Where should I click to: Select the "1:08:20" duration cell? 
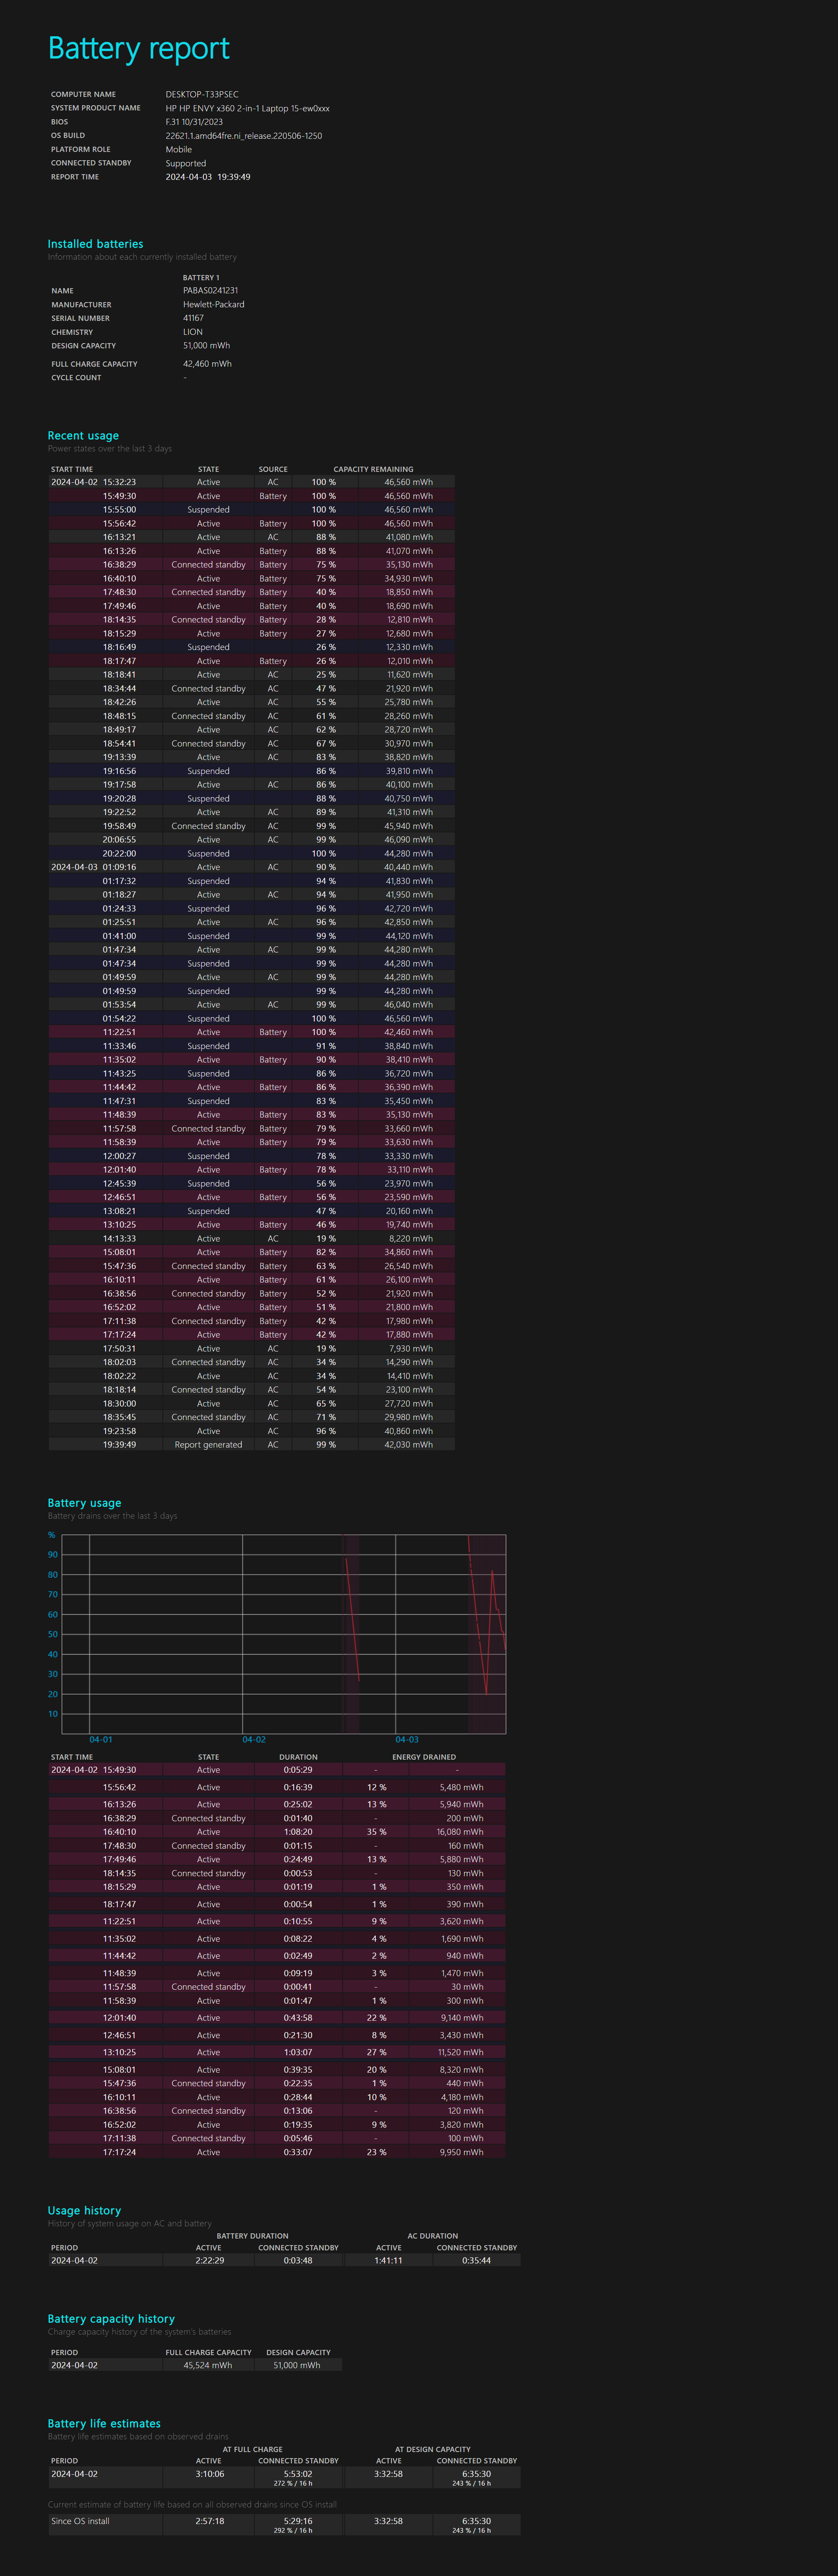click(x=298, y=1832)
